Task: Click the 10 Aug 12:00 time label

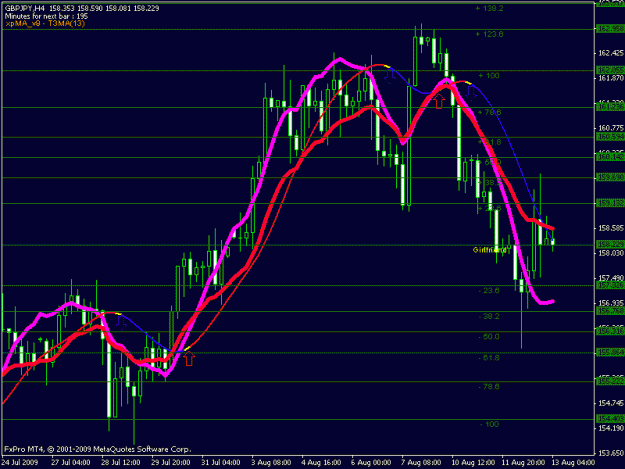Action: click(x=473, y=463)
